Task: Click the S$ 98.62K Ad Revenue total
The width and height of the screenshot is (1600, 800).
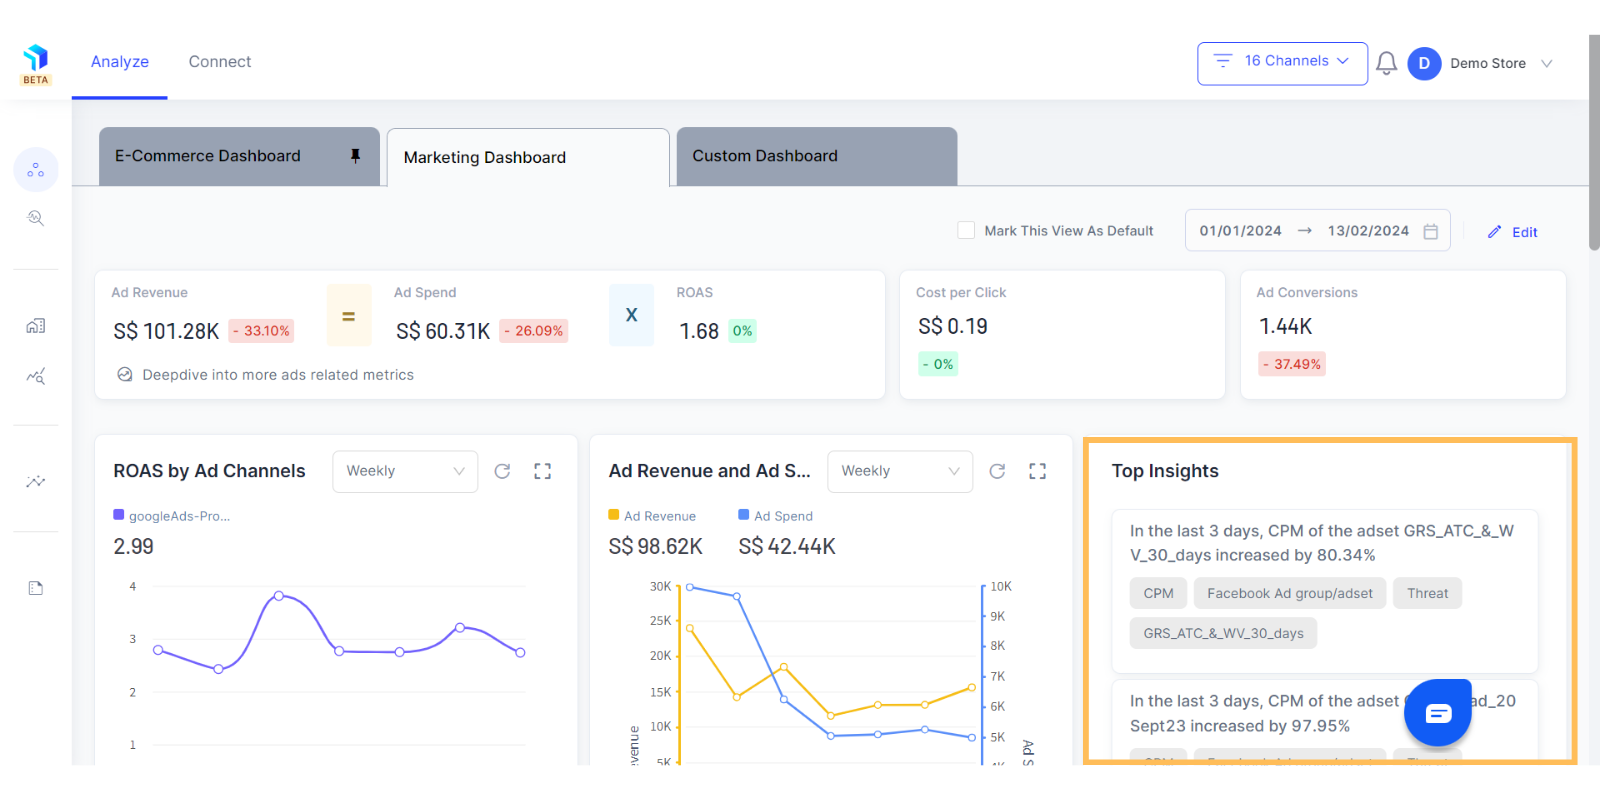Action: pos(656,547)
